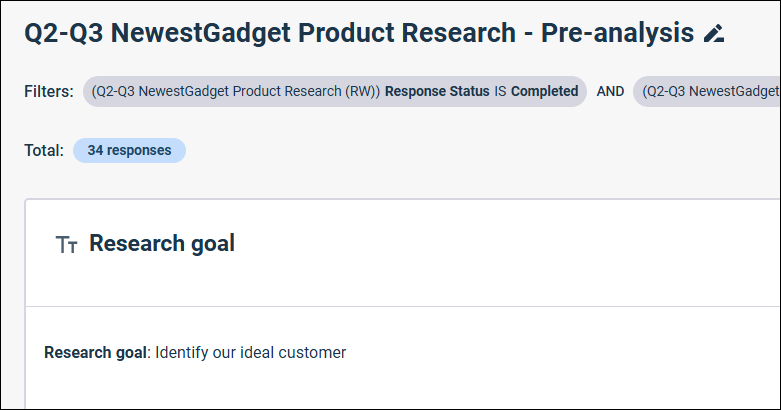Viewport: 781px width, 410px height.
Task: Click the Total label
Action: click(x=44, y=150)
